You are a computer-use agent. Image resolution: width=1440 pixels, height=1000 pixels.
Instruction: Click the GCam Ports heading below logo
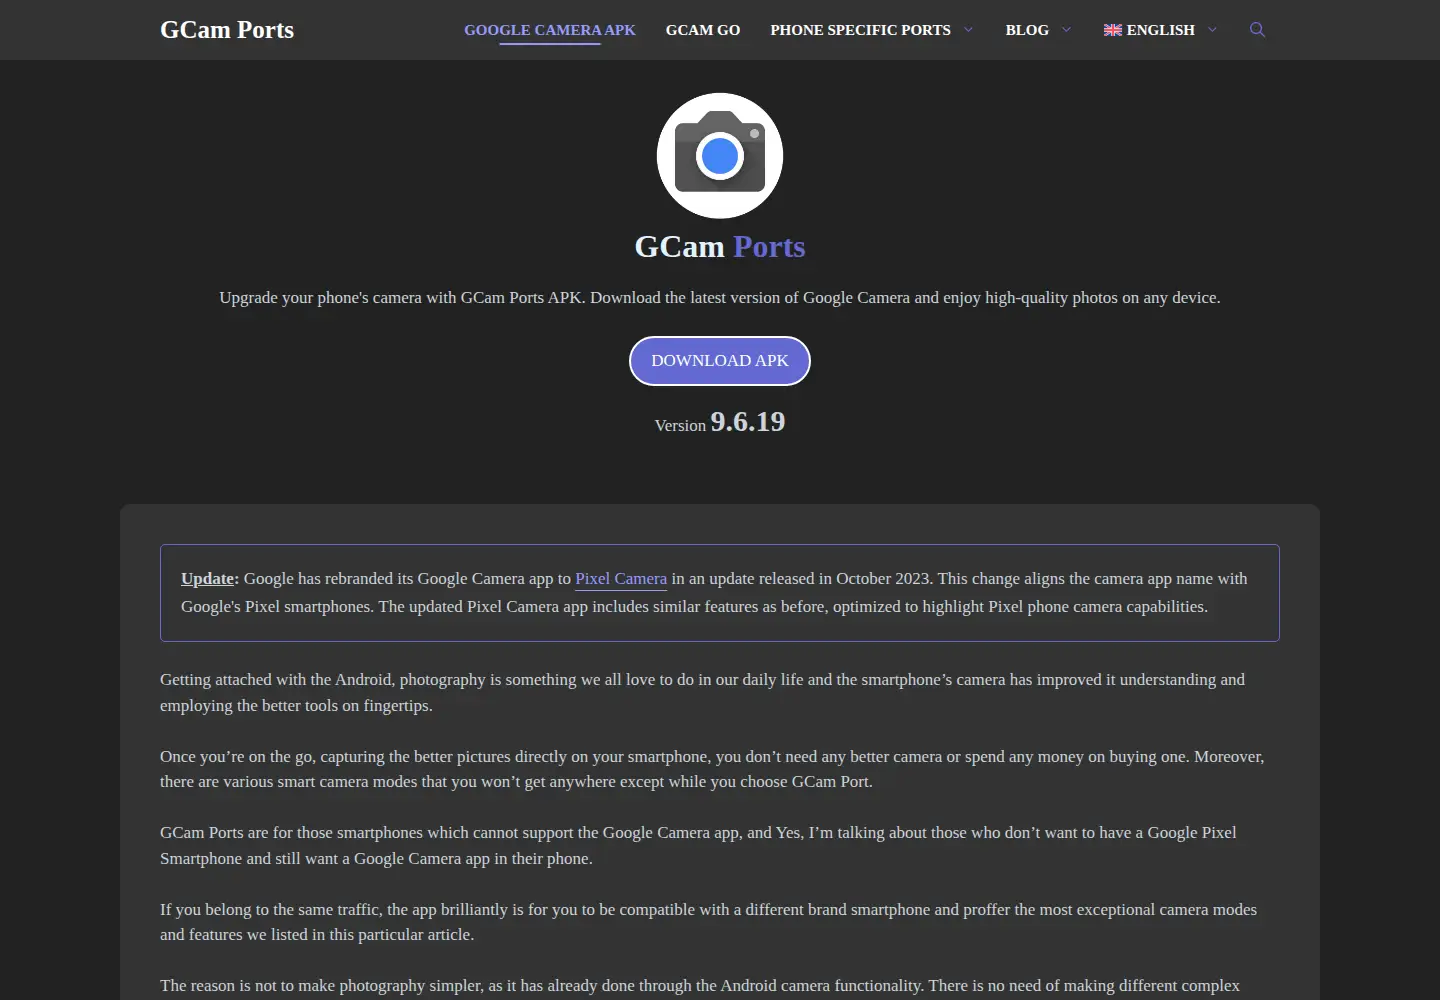[x=720, y=247]
